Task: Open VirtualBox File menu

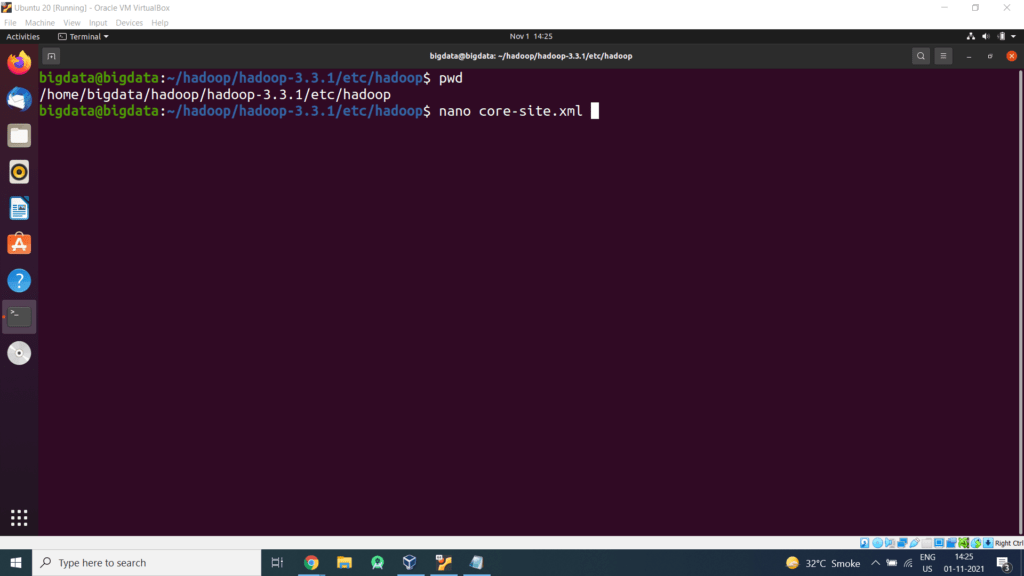Action: (x=10, y=23)
